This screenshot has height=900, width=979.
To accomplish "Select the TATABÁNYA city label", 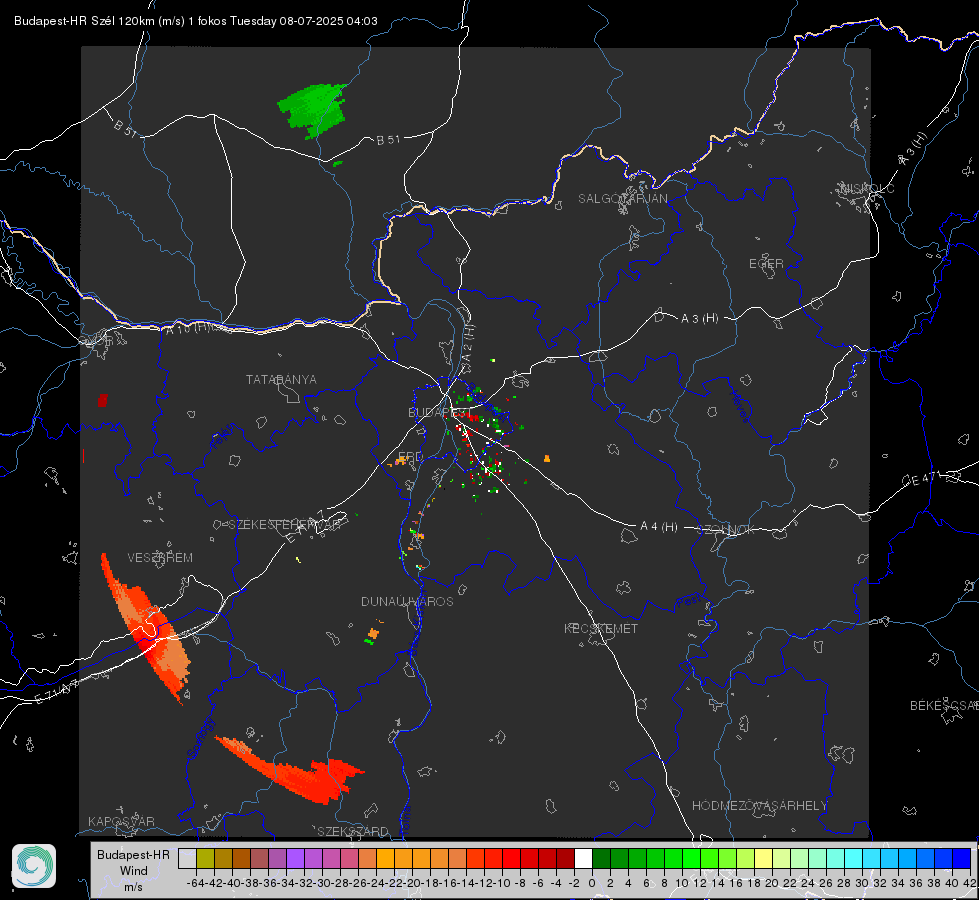I will pos(281,380).
